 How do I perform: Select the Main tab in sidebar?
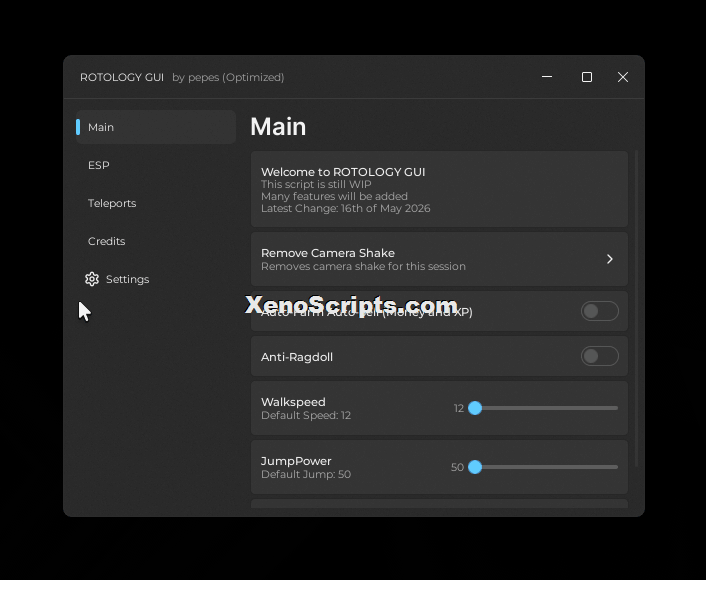coord(156,127)
